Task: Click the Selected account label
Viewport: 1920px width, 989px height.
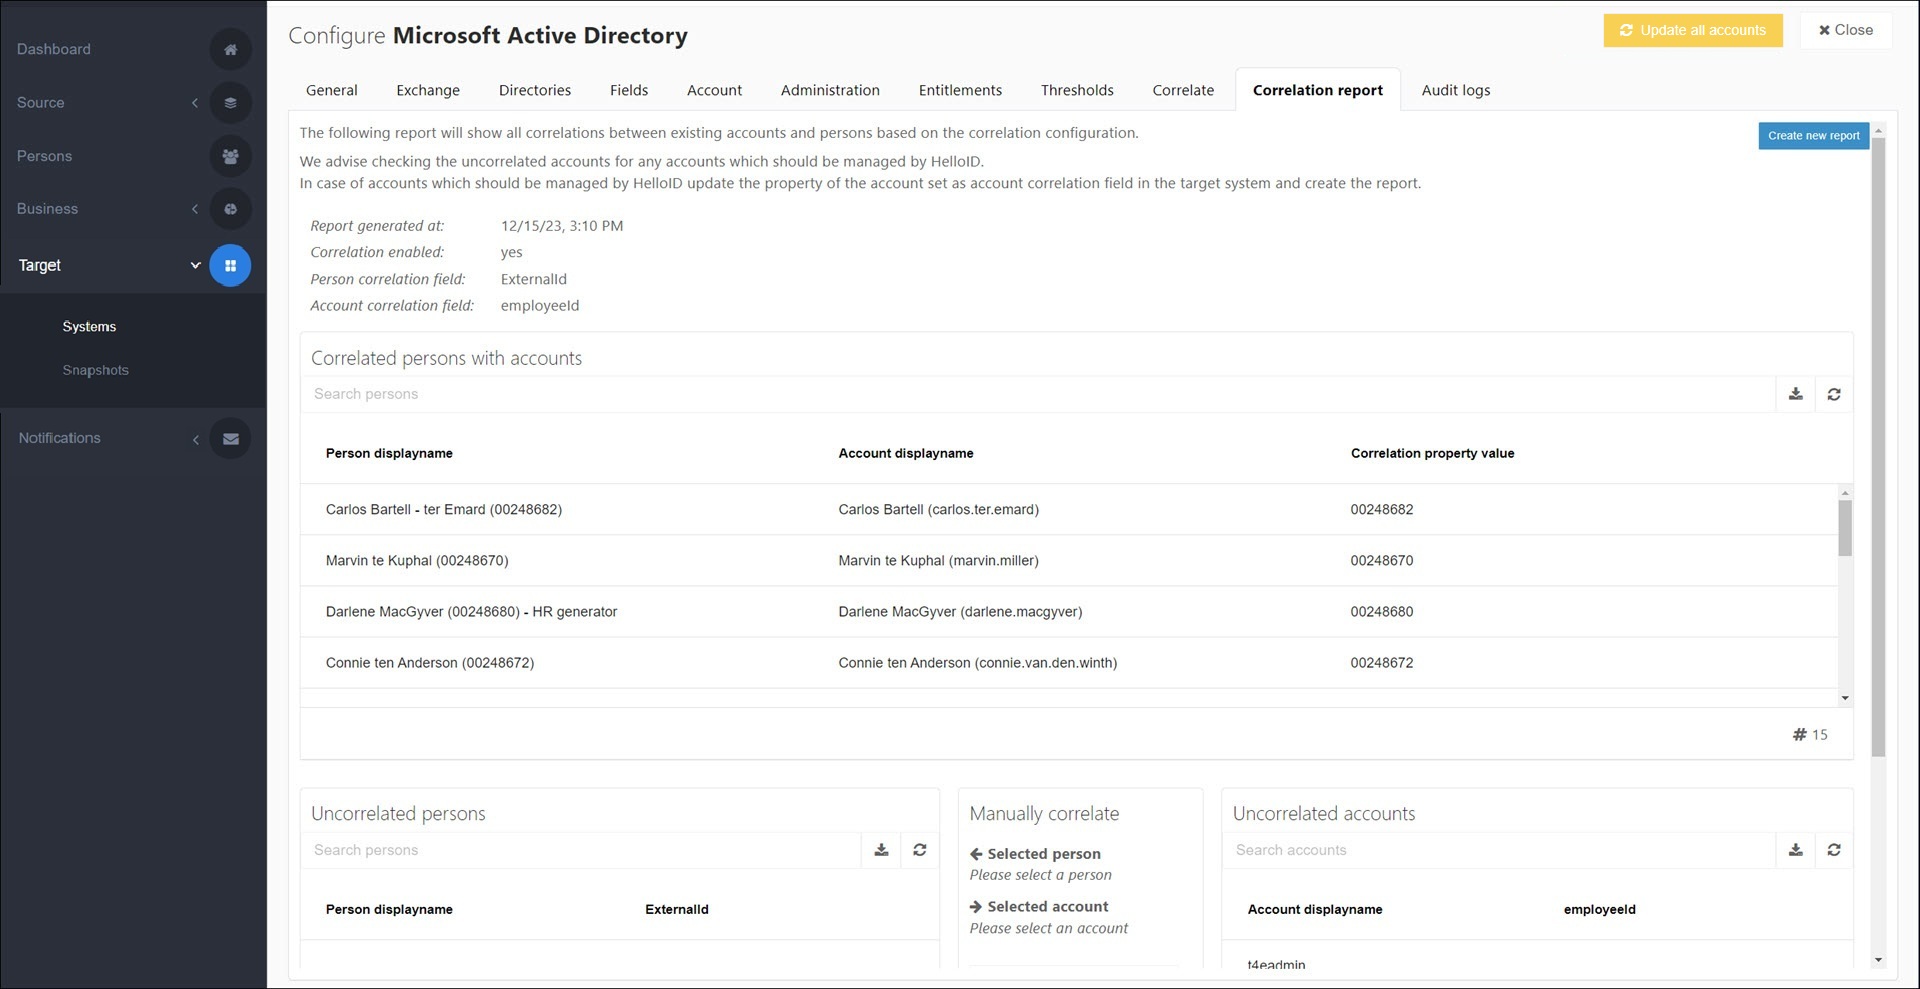Action: pyautogui.click(x=1047, y=906)
